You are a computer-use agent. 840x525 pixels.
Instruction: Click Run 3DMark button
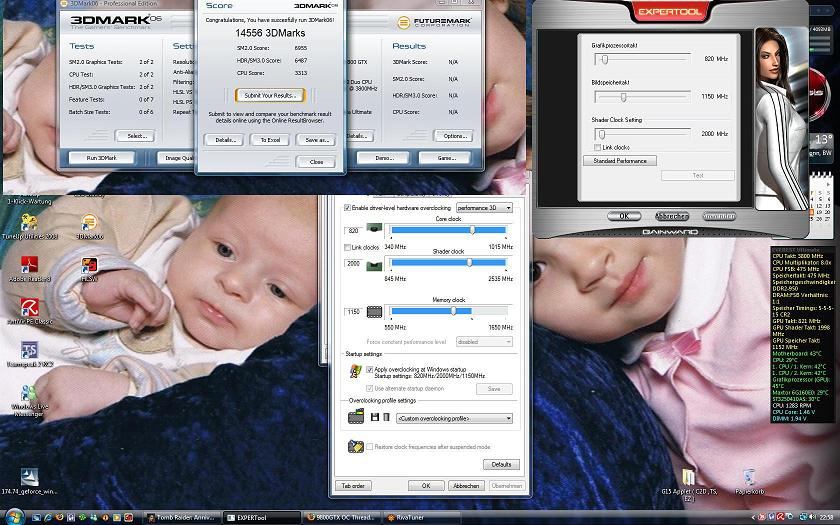coord(101,158)
